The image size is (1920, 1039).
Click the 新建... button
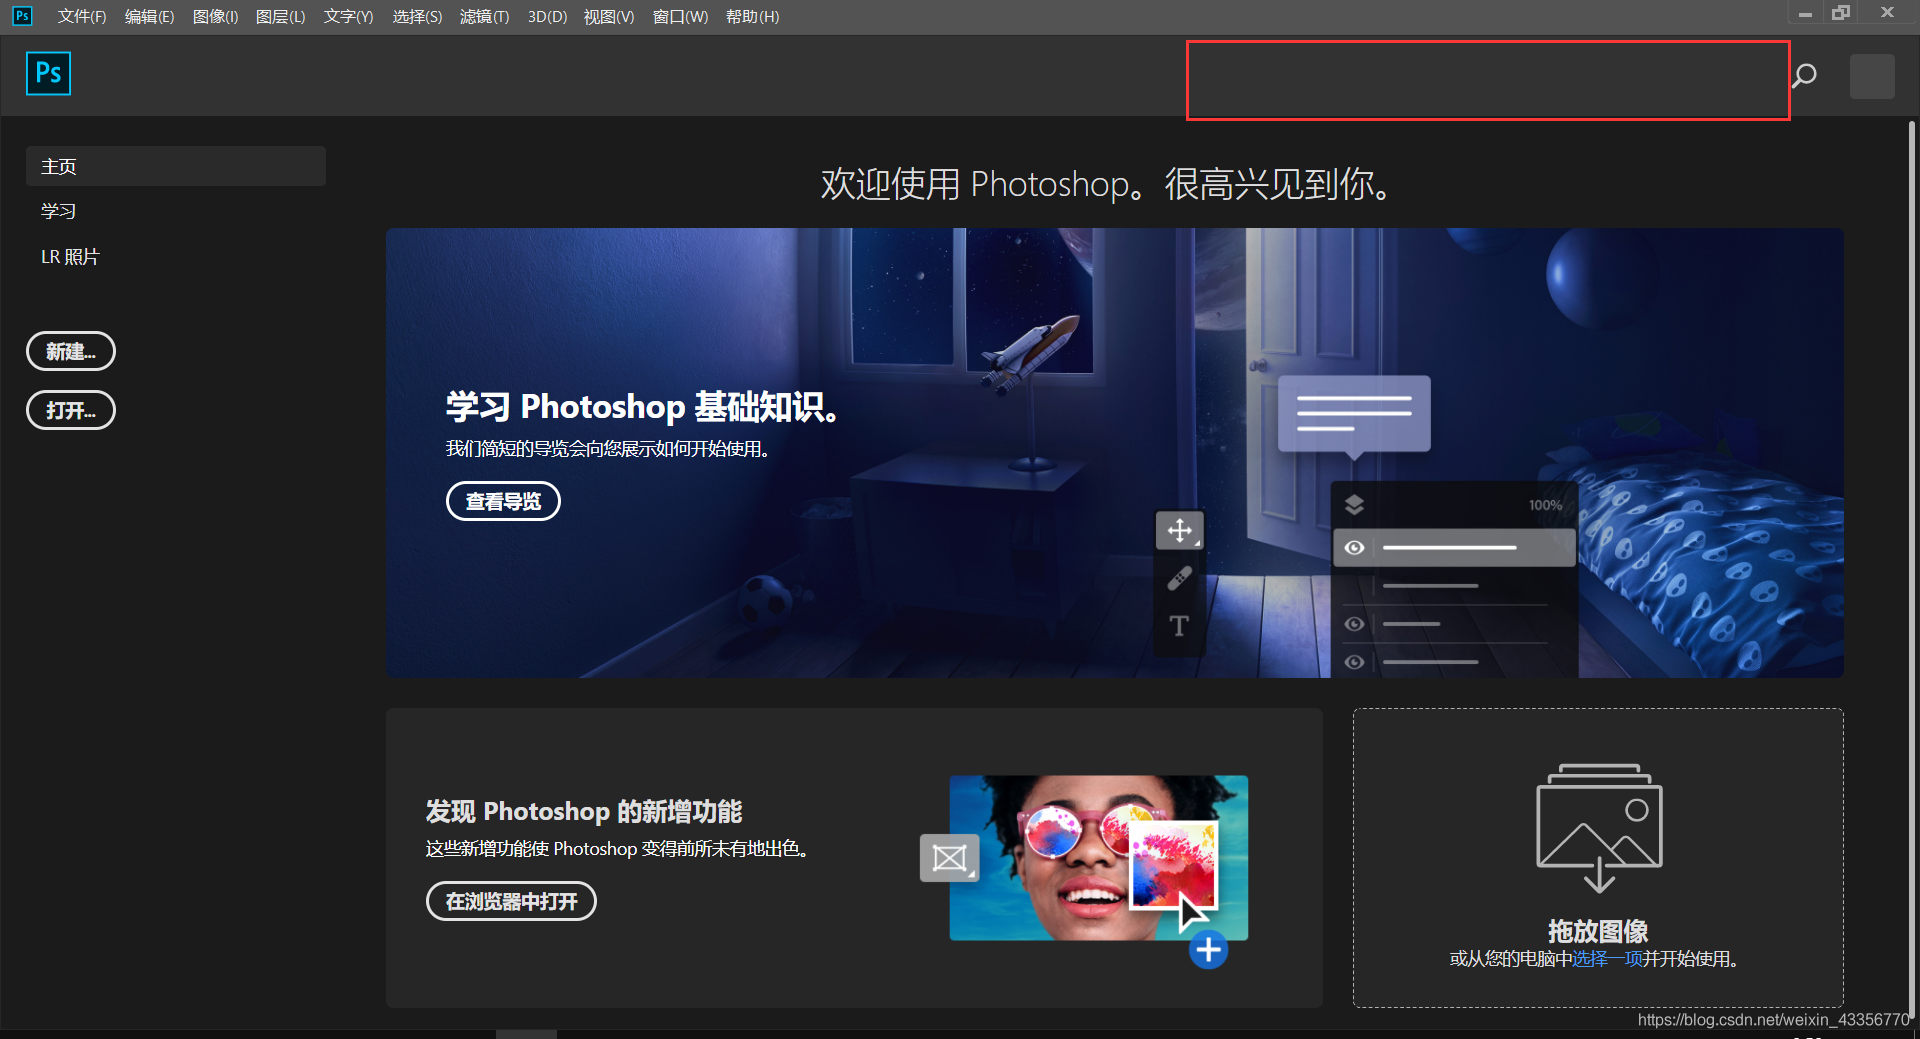pyautogui.click(x=71, y=351)
